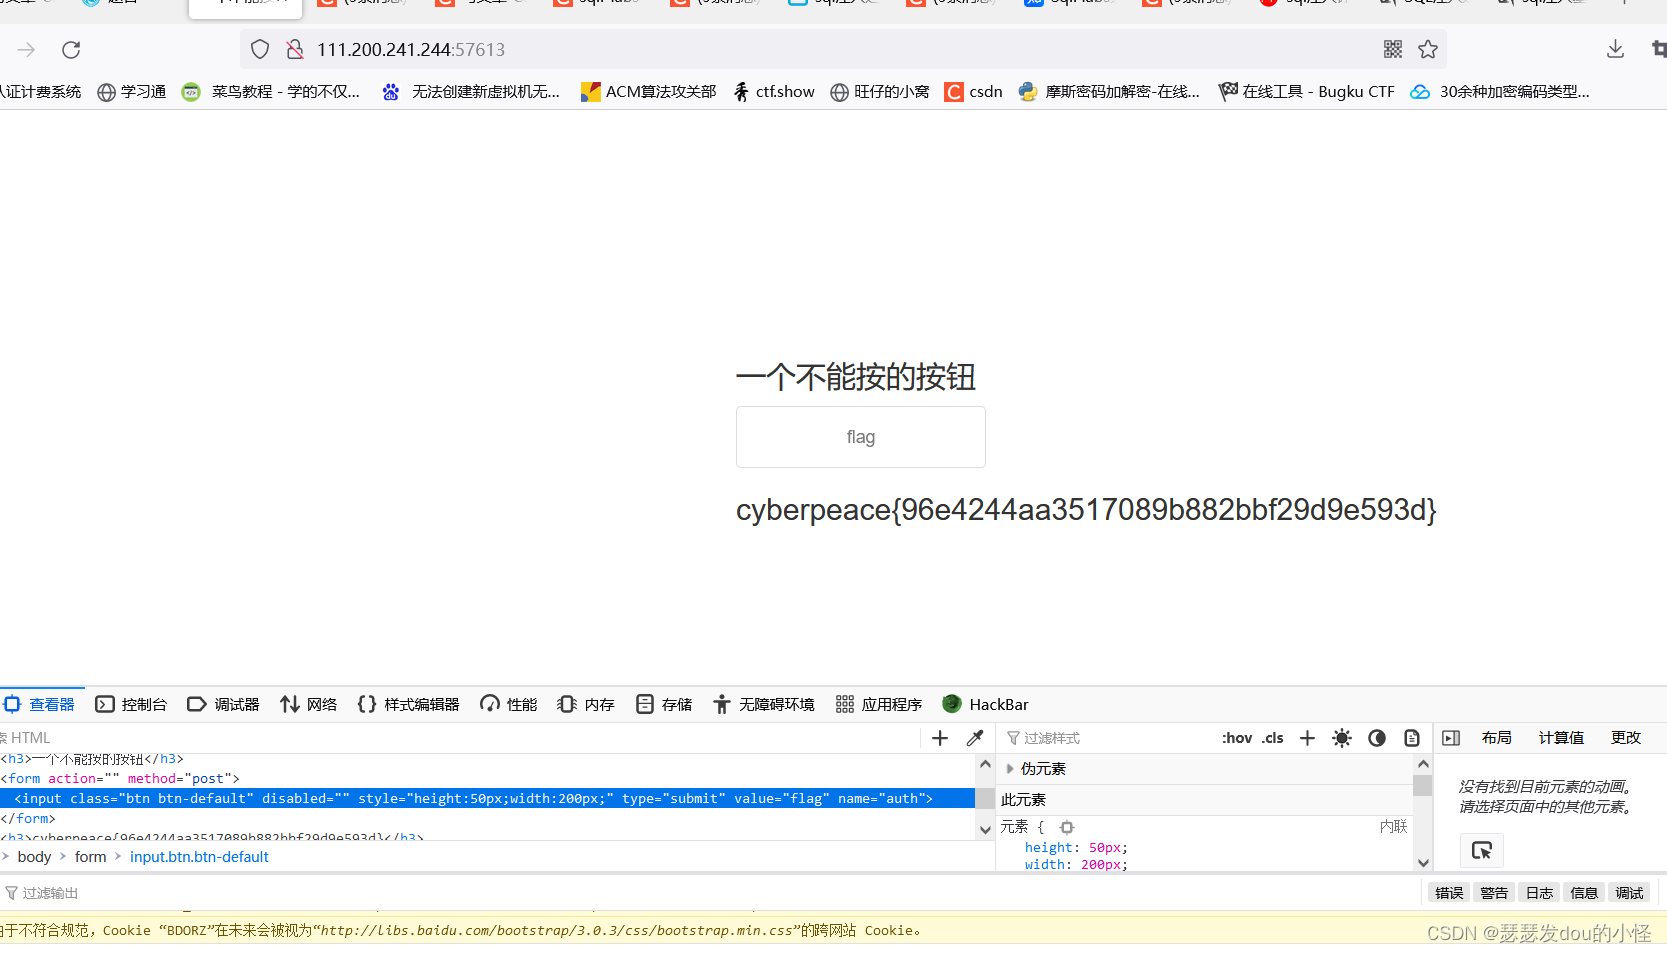Click the 过滤输出 filter output field
The height and width of the screenshot is (953, 1667).
pos(710,893)
